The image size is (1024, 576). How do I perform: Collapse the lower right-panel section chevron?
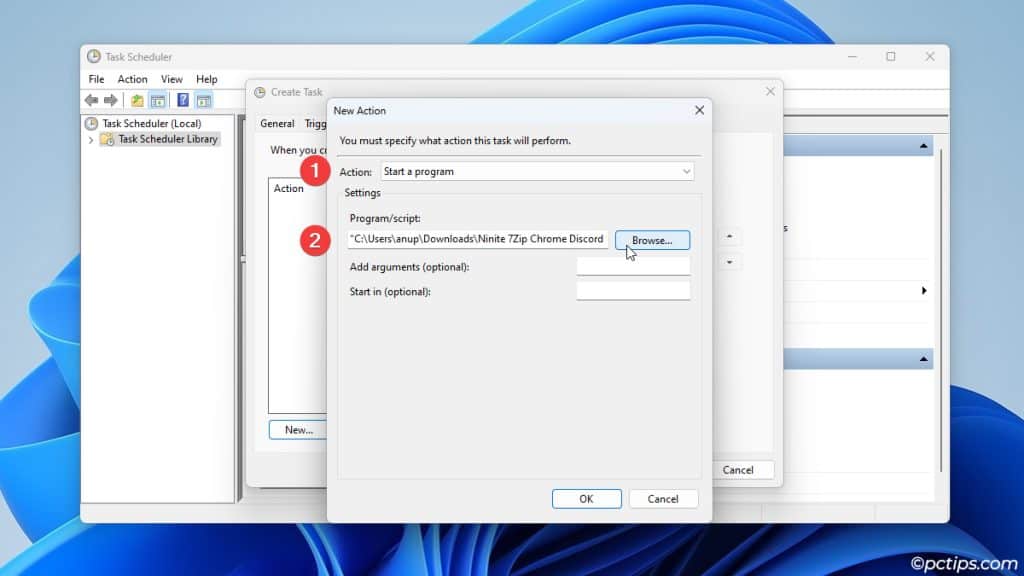tap(924, 358)
